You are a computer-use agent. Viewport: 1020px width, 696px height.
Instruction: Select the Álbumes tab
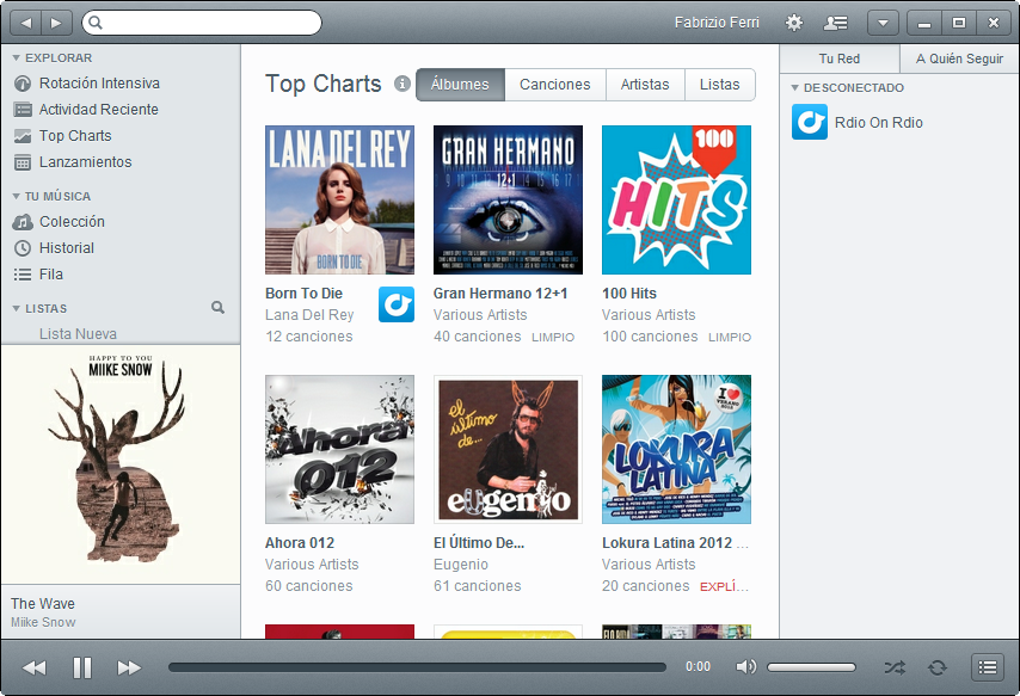tap(460, 85)
